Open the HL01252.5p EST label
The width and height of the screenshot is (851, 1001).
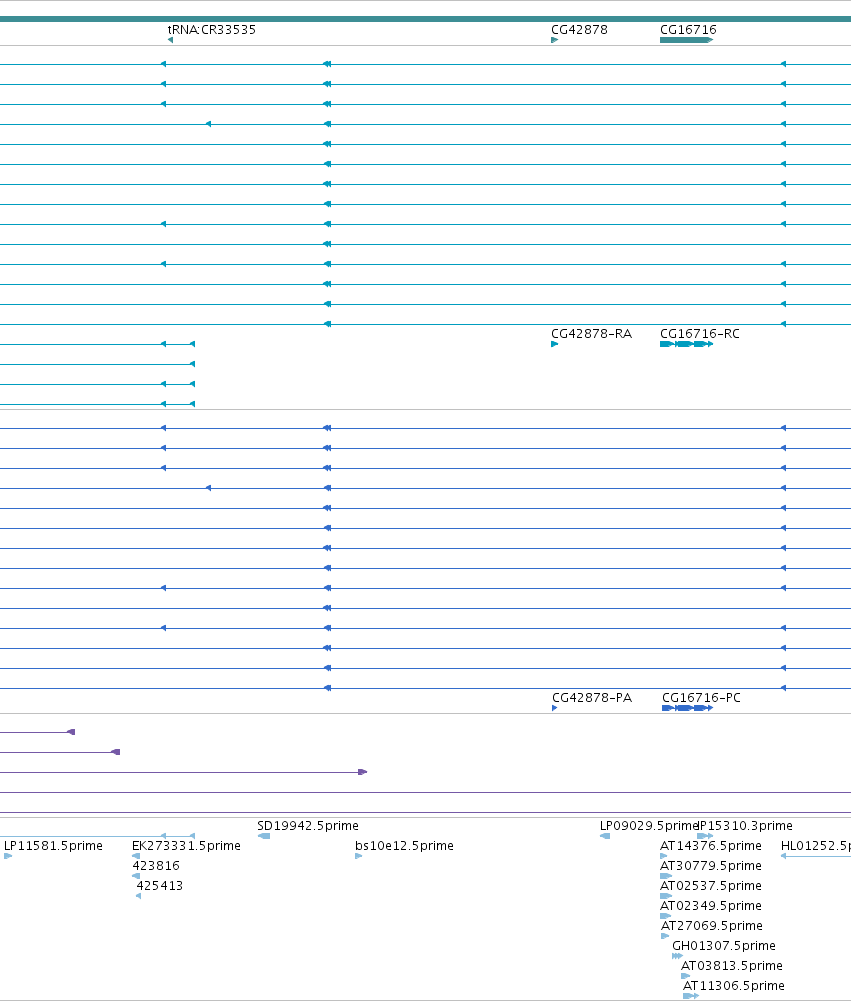pyautogui.click(x=816, y=845)
